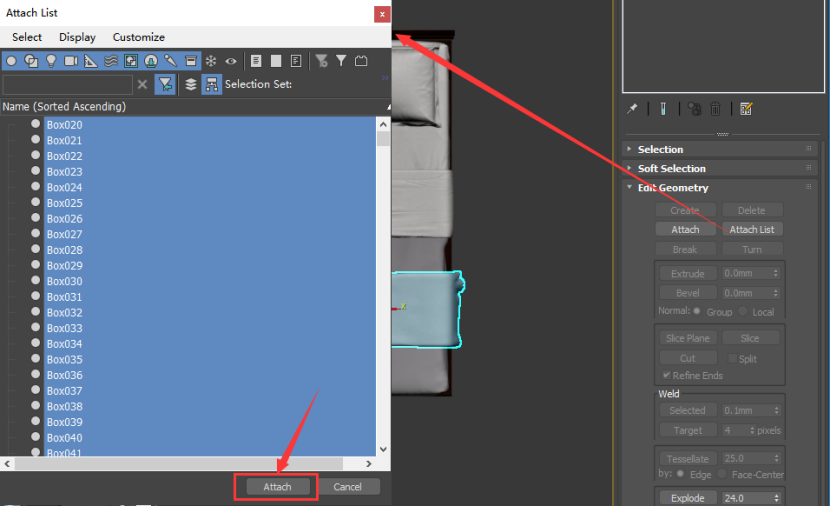Switch to Sort by Hierarchy view
831x506 pixels.
point(211,84)
